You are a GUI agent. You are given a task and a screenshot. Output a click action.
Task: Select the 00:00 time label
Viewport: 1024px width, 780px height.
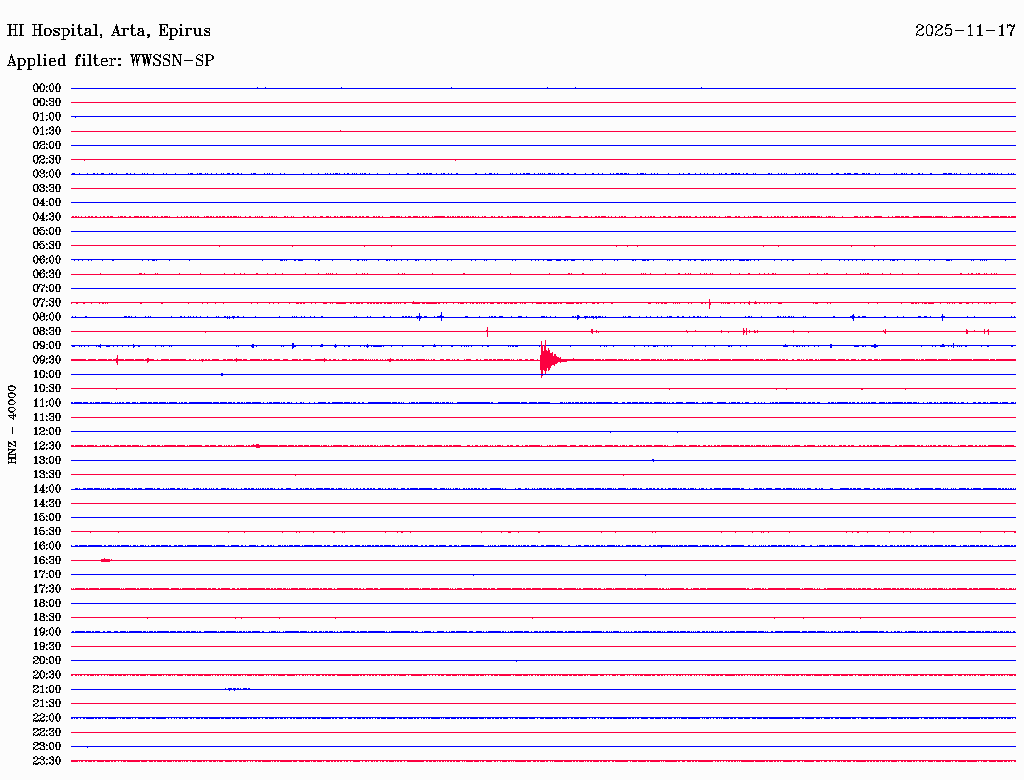pyautogui.click(x=47, y=88)
